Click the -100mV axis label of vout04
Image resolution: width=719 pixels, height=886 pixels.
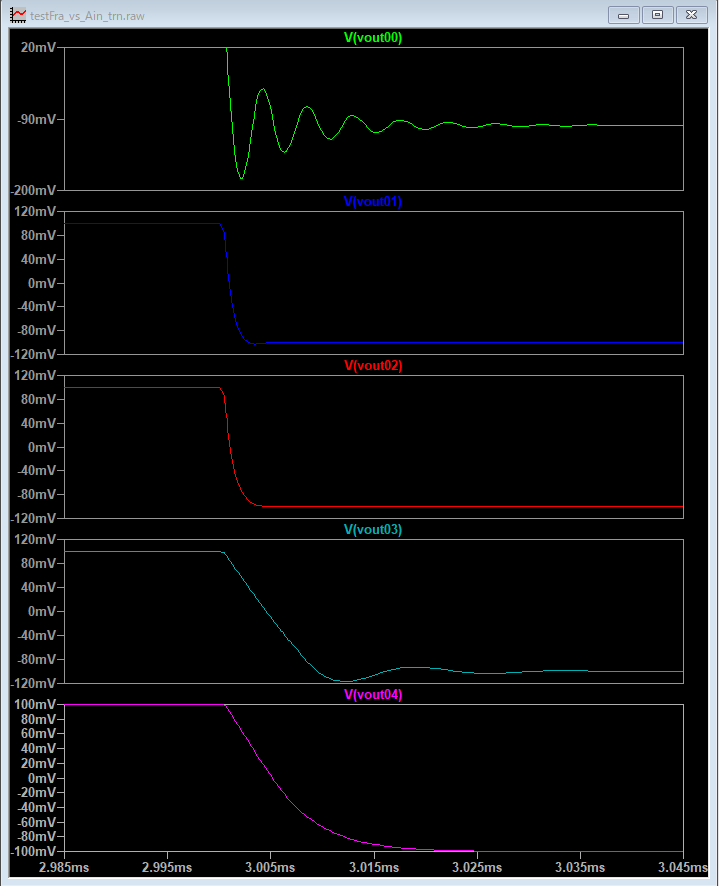coord(33,852)
